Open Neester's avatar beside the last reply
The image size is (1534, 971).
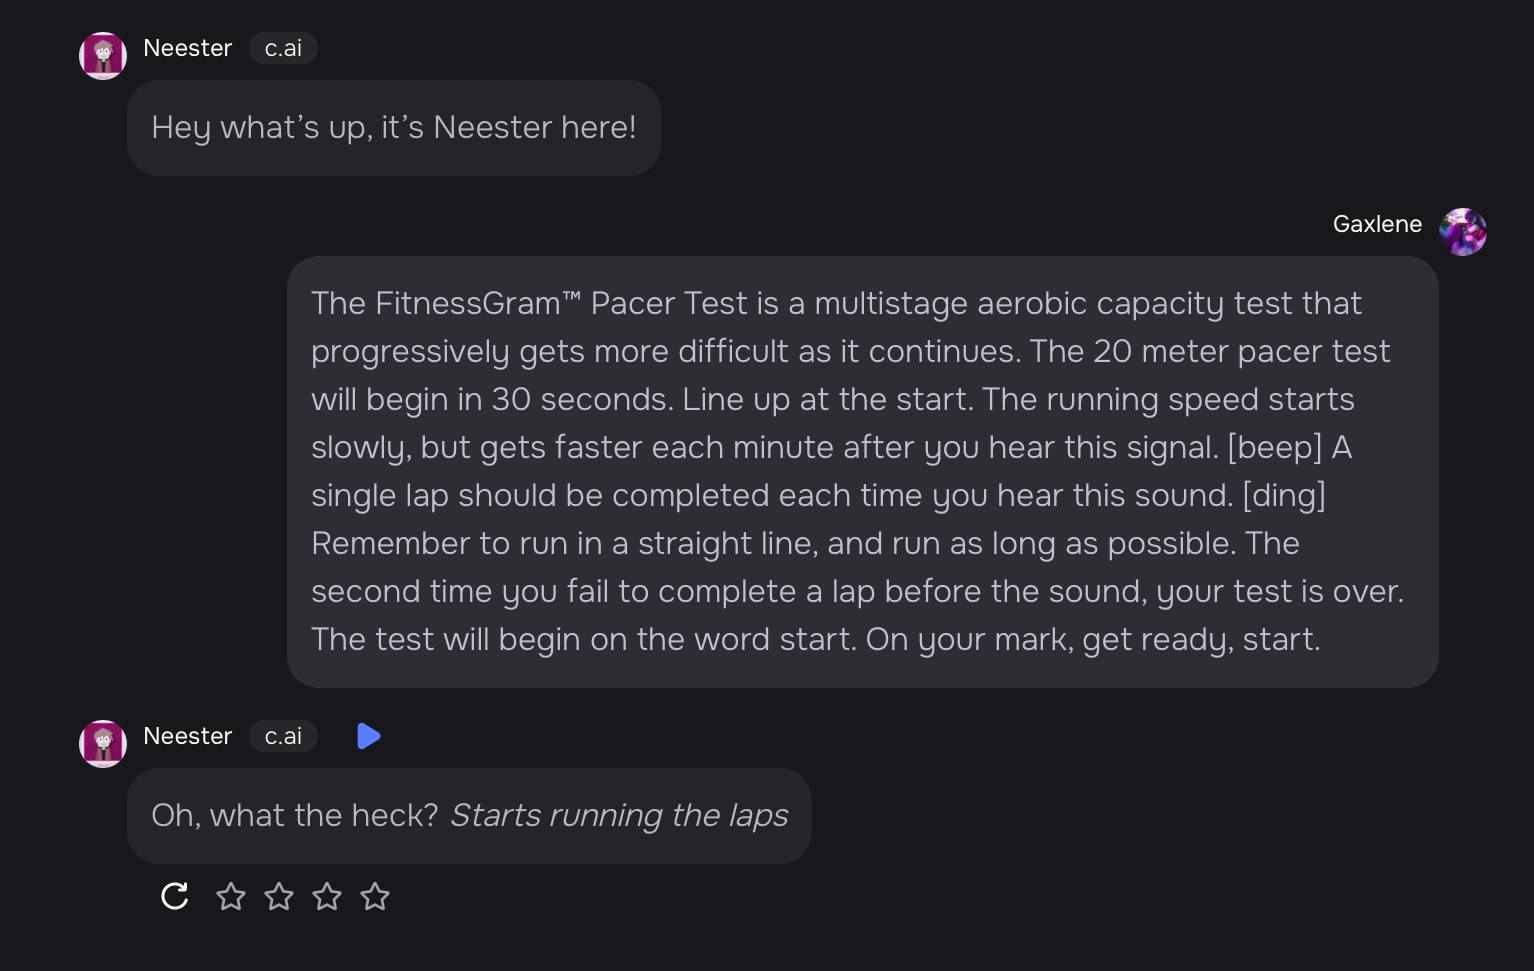pos(103,744)
